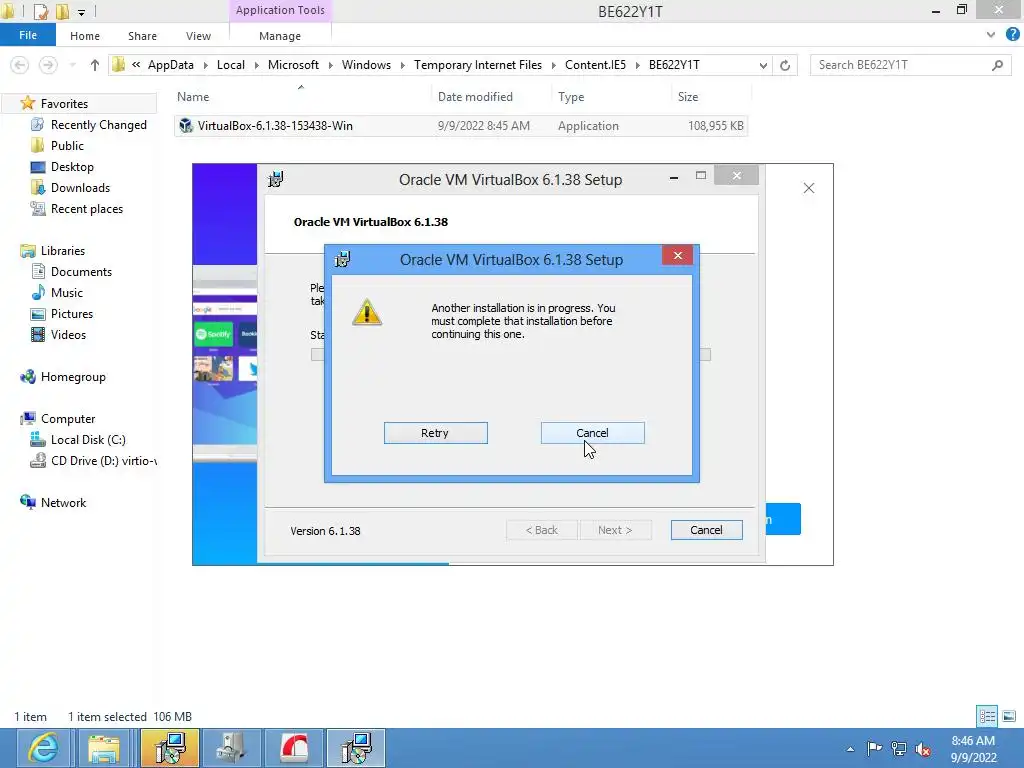Click Cancel in VirtualBox setup wizard footer
The width and height of the screenshot is (1024, 768).
point(706,530)
